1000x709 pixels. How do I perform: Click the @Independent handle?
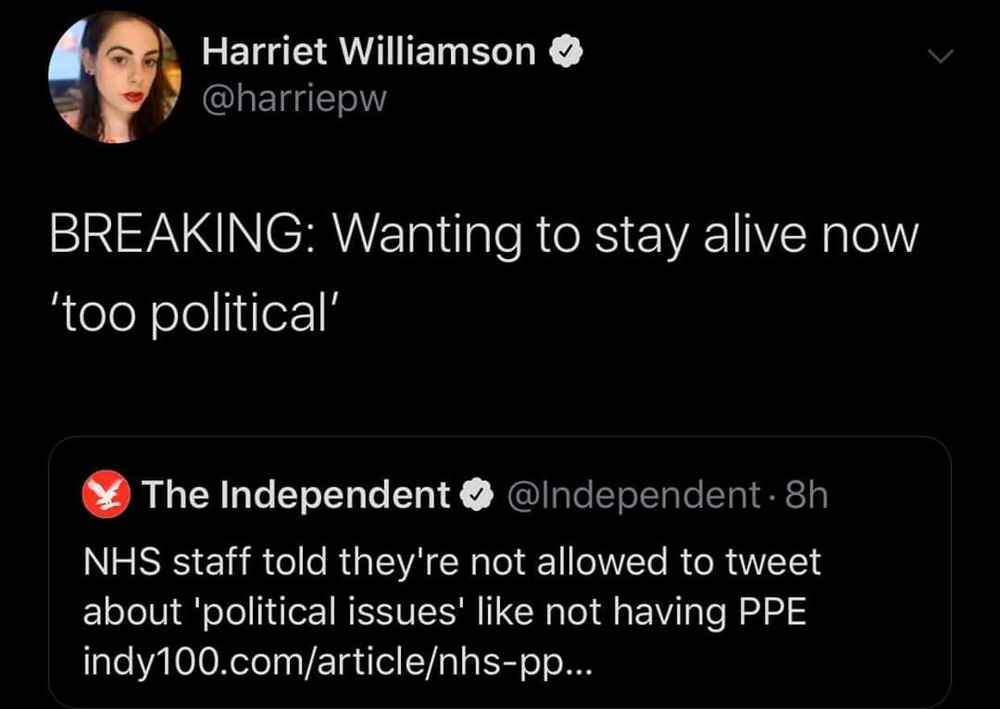coord(634,495)
